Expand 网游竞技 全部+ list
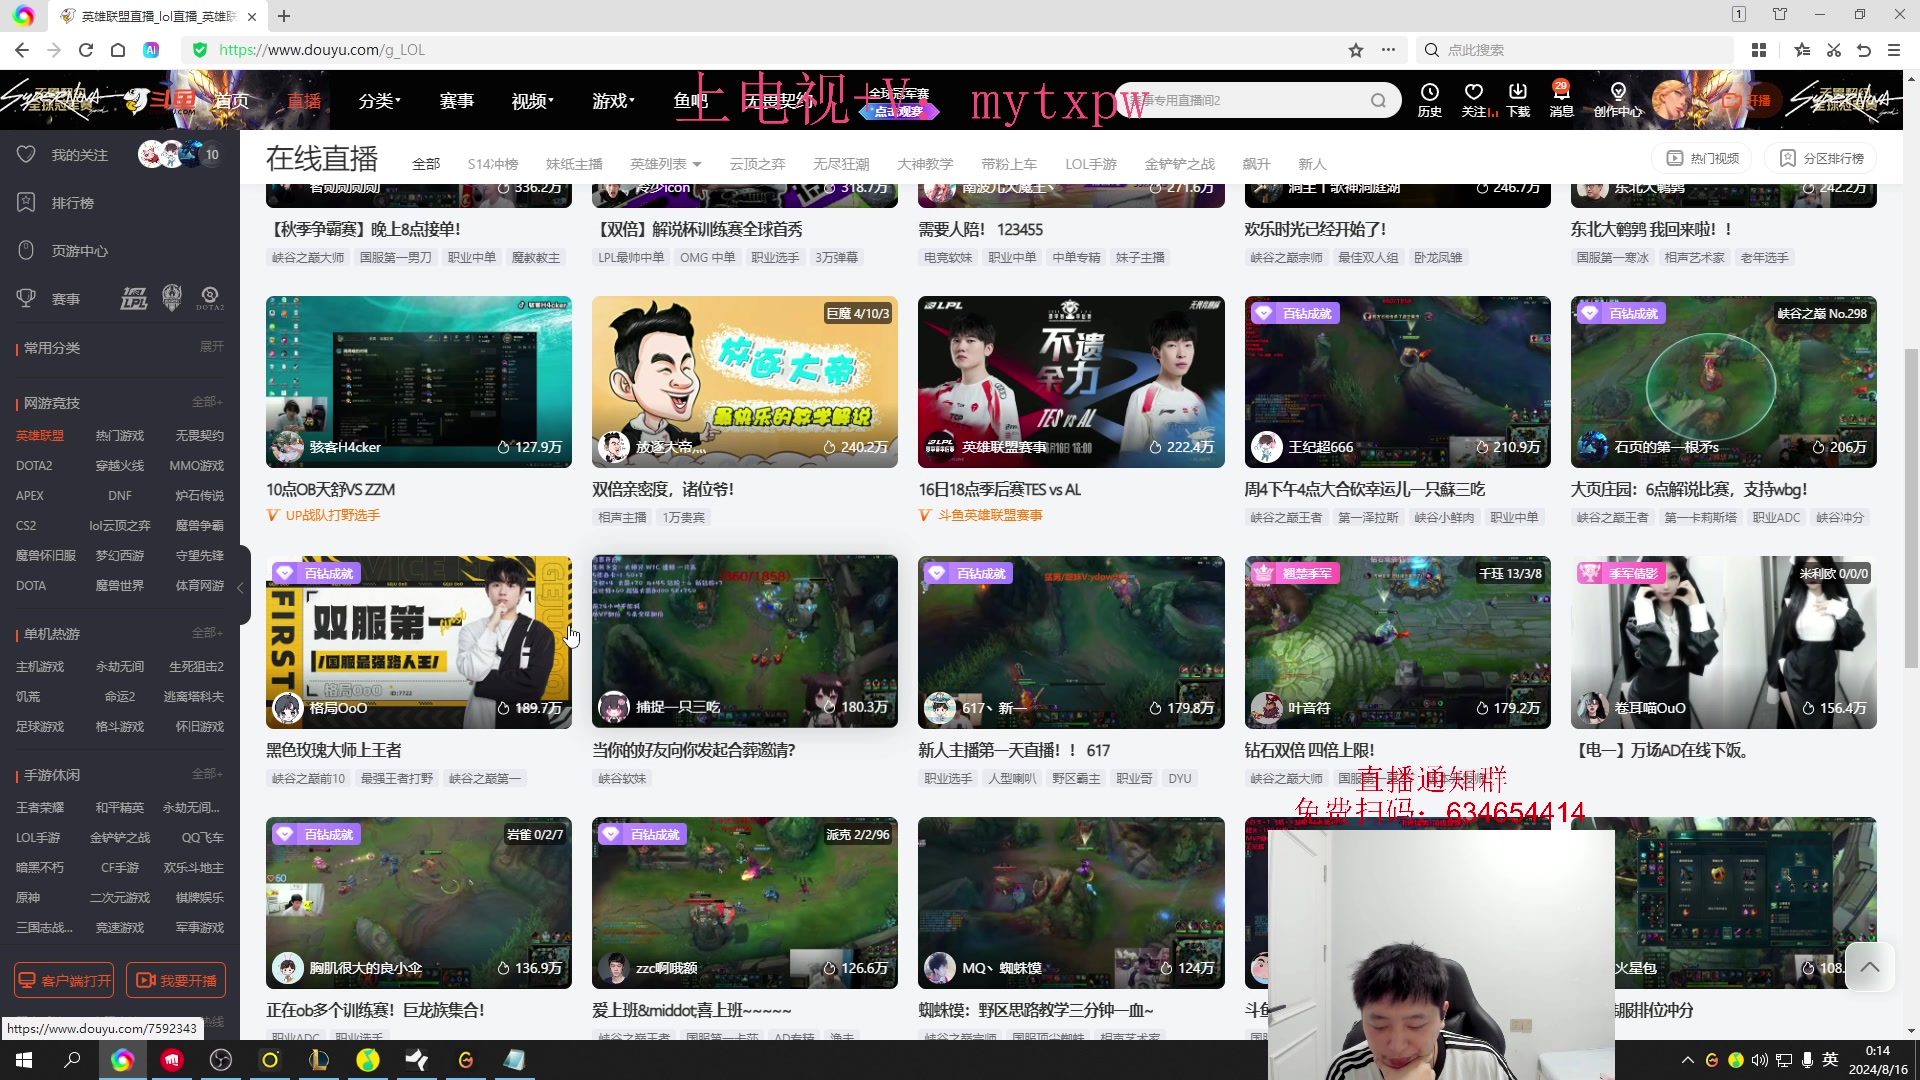This screenshot has width=1920, height=1080. [207, 402]
